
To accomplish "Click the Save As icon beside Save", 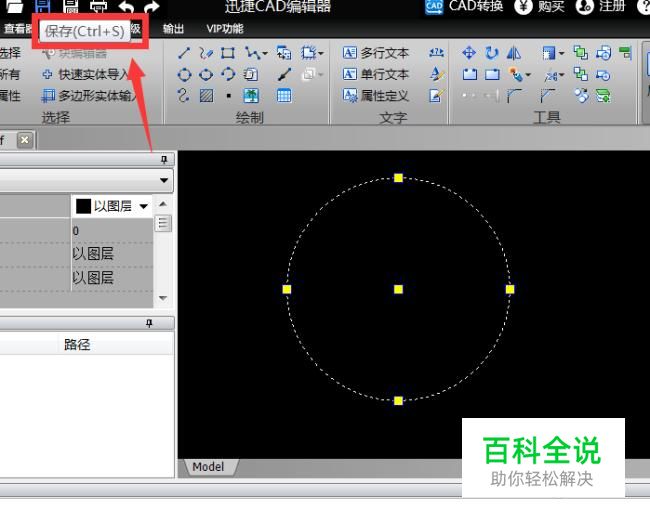I will (x=71, y=6).
